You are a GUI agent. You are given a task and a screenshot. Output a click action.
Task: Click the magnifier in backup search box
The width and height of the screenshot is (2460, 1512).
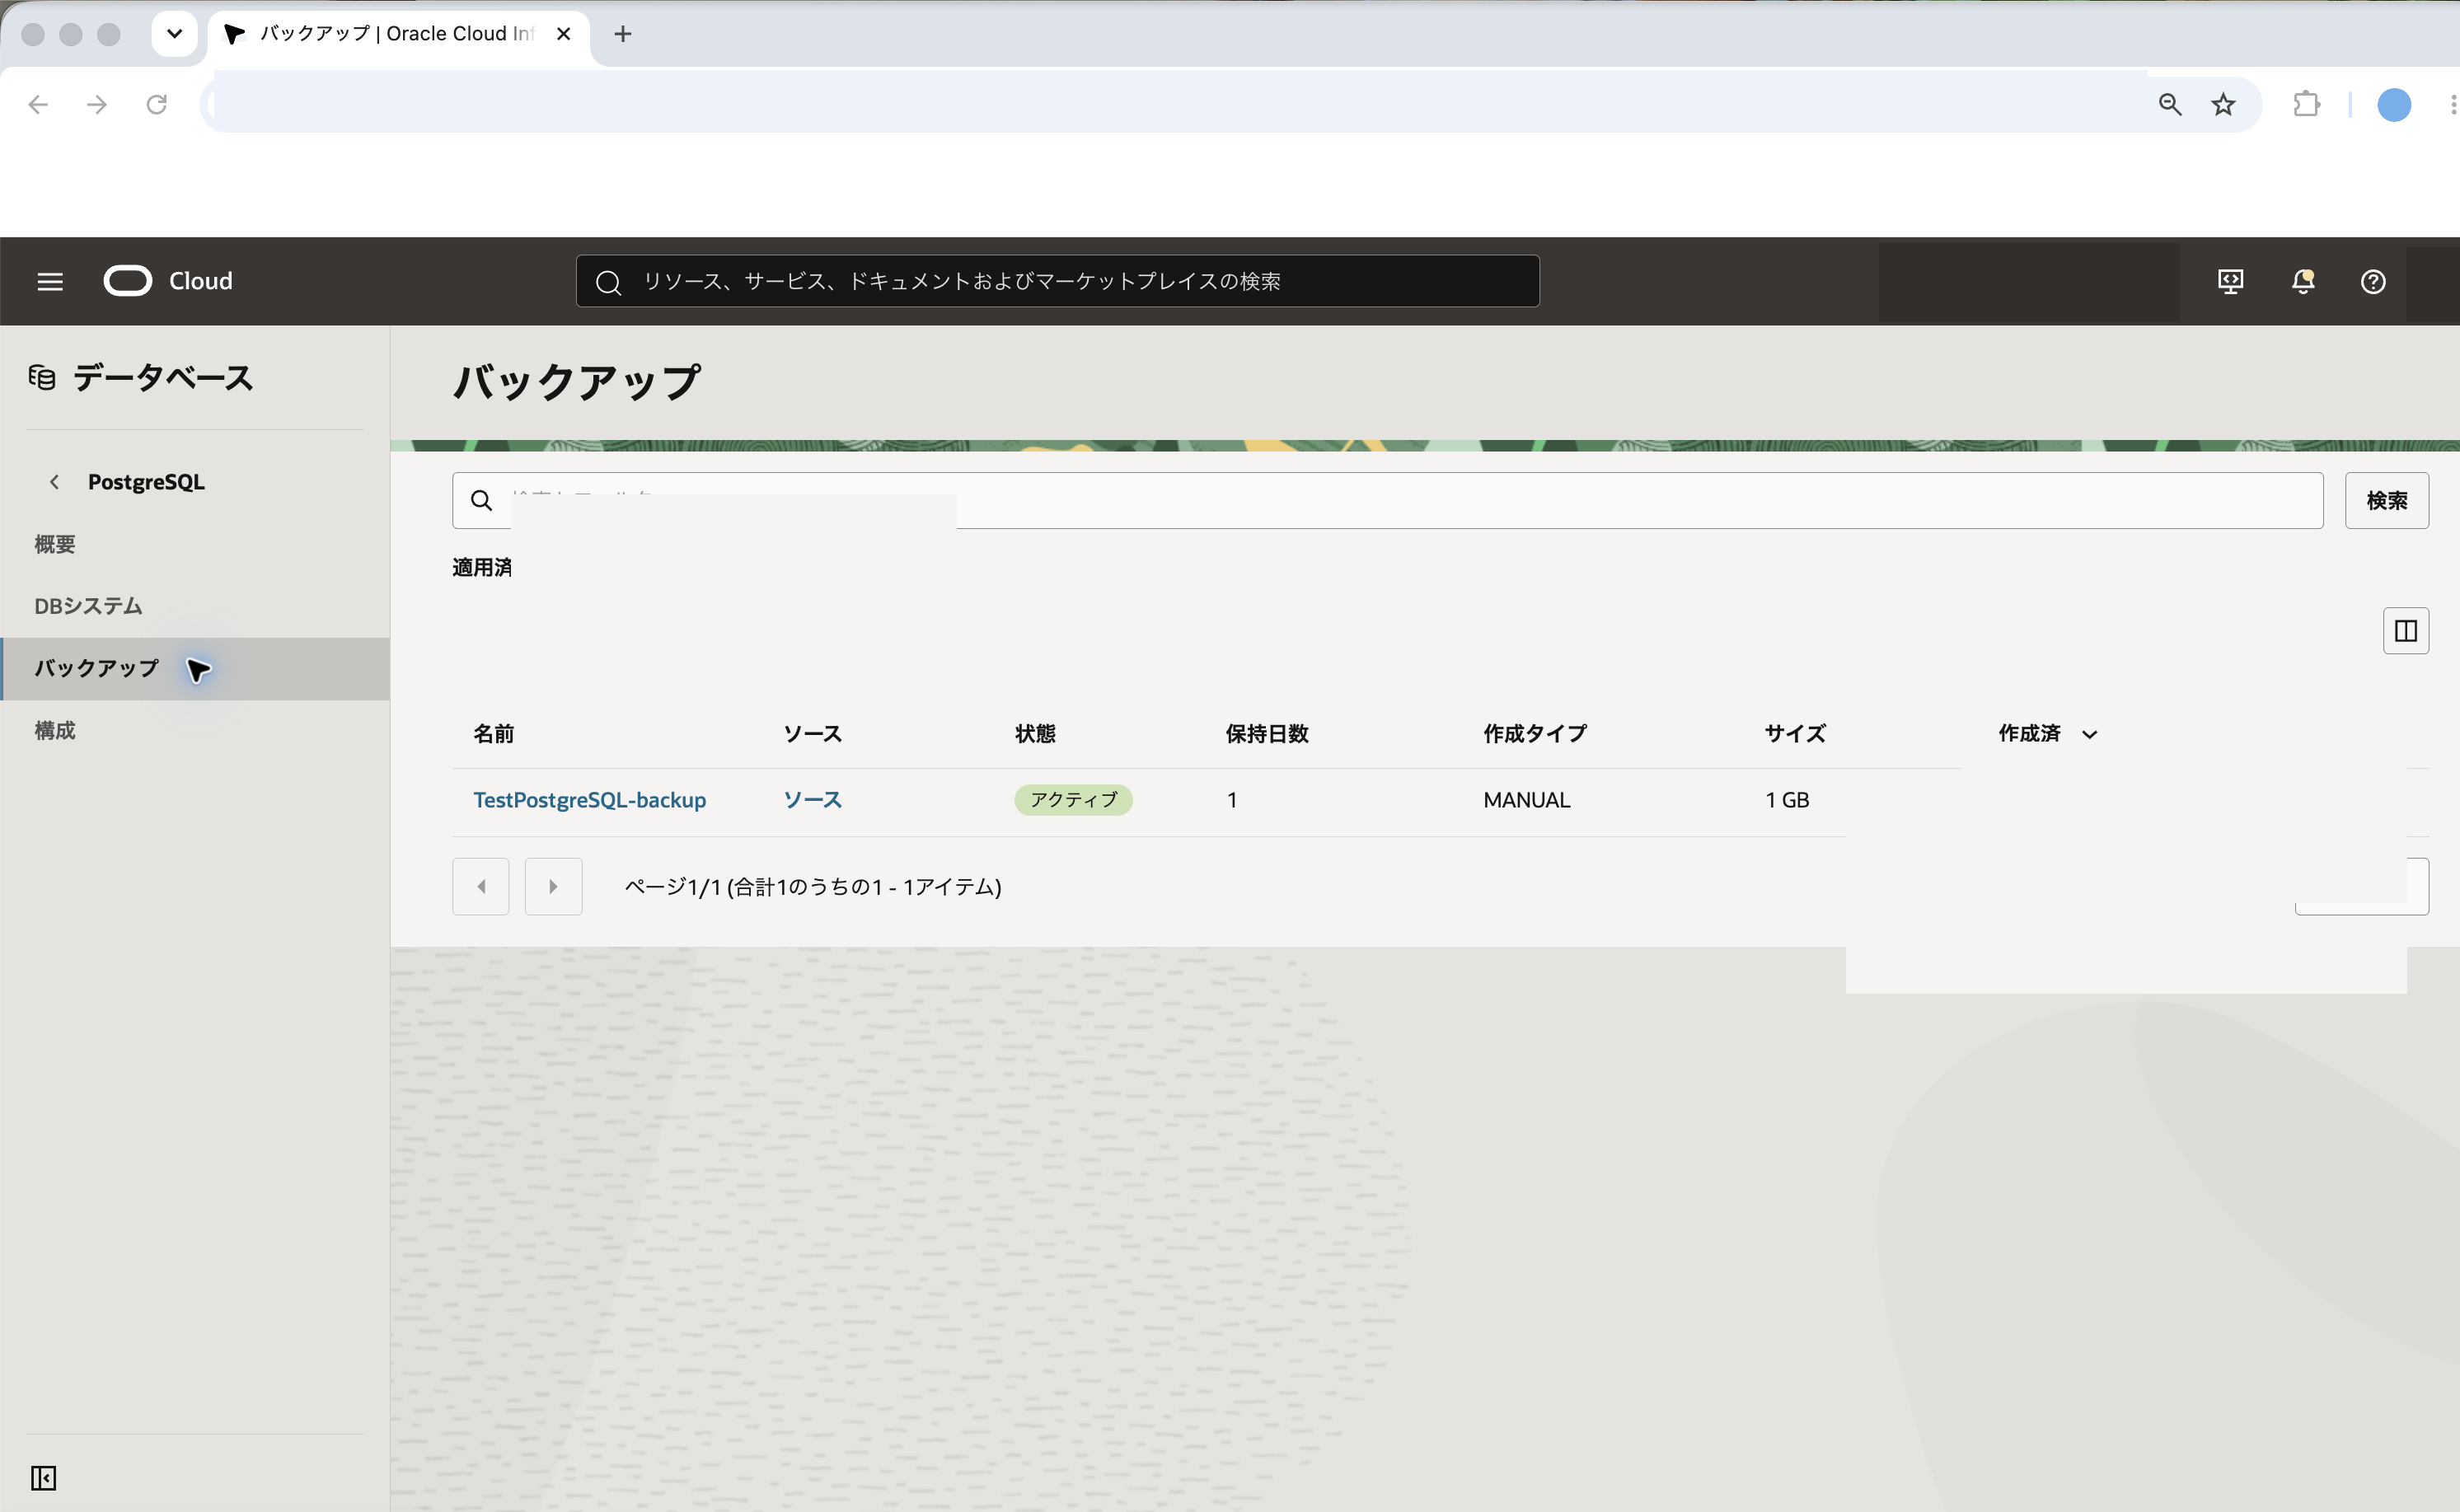pyautogui.click(x=481, y=501)
